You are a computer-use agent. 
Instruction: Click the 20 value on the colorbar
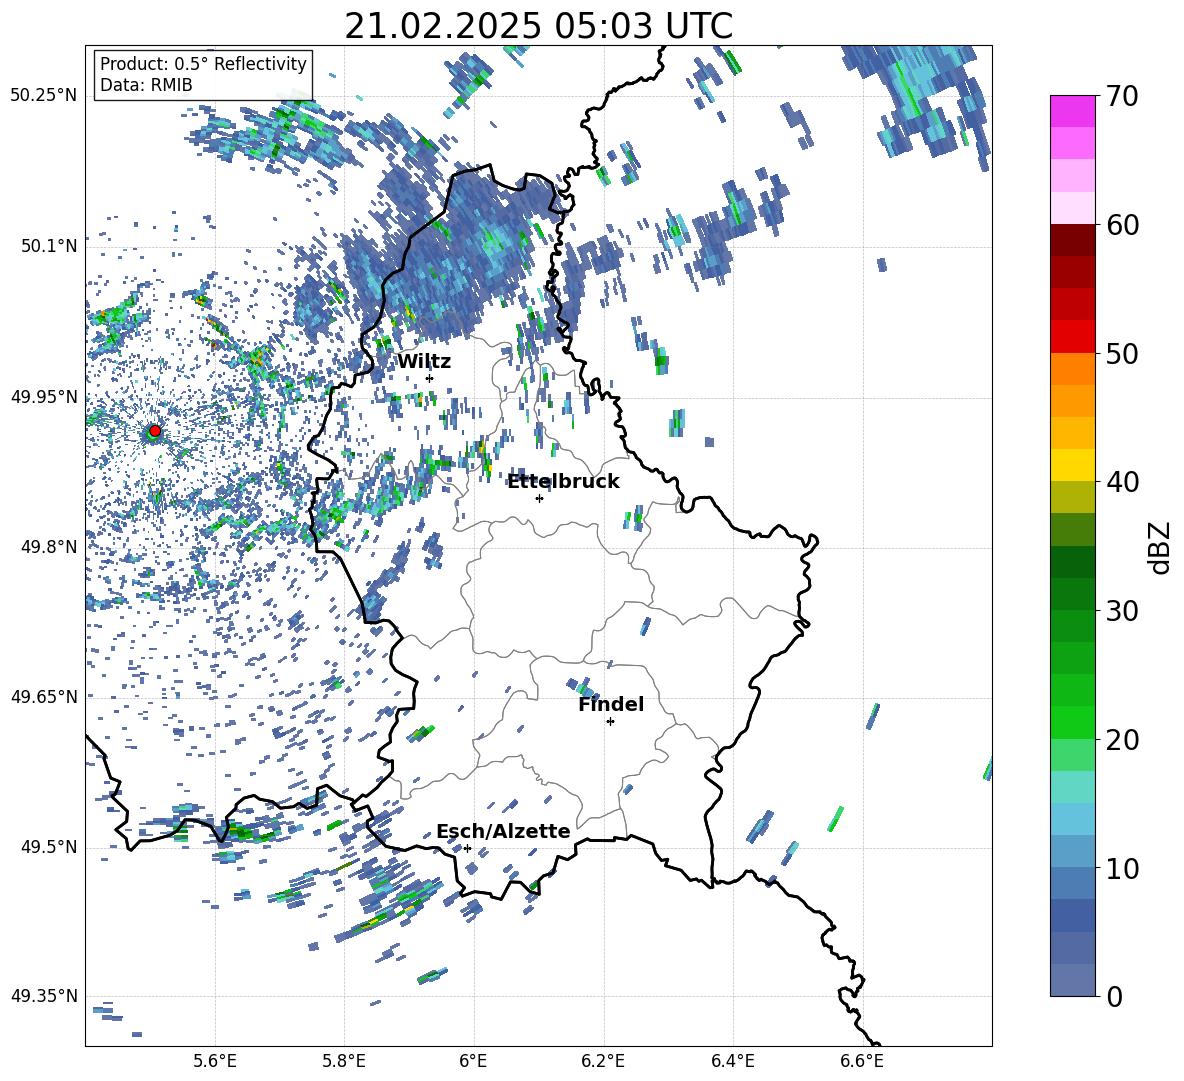pyautogui.click(x=1121, y=739)
